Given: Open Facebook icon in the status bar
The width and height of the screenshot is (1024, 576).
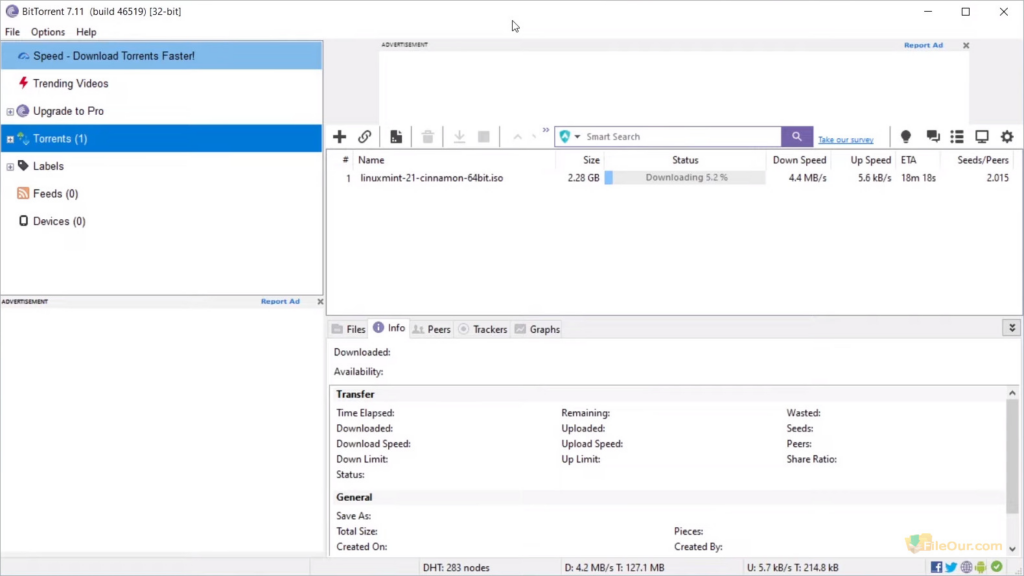Looking at the screenshot, I should tap(937, 567).
